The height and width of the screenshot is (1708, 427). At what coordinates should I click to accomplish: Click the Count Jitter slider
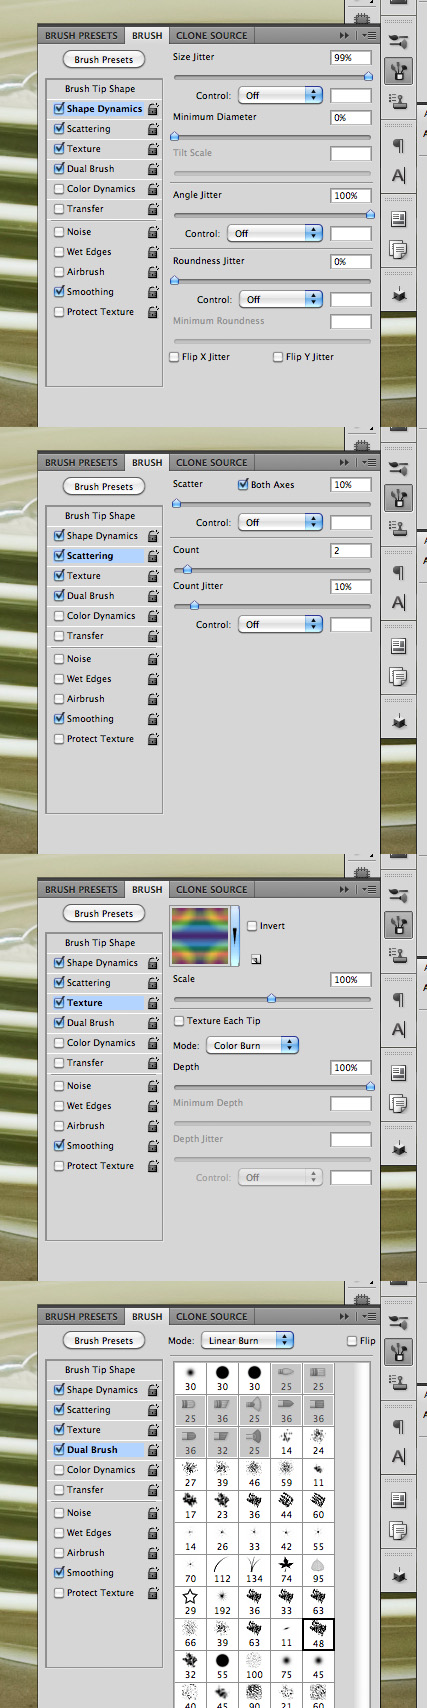tap(272, 605)
